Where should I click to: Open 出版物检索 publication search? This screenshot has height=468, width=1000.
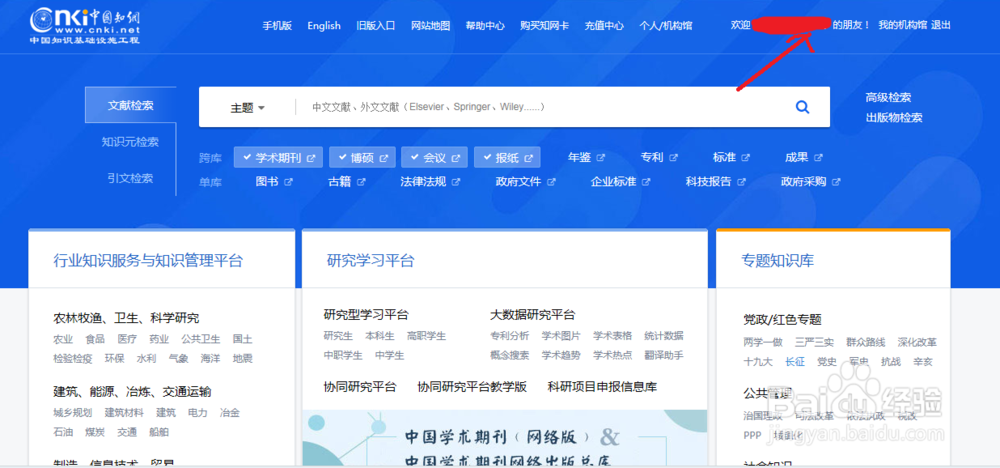(x=893, y=117)
